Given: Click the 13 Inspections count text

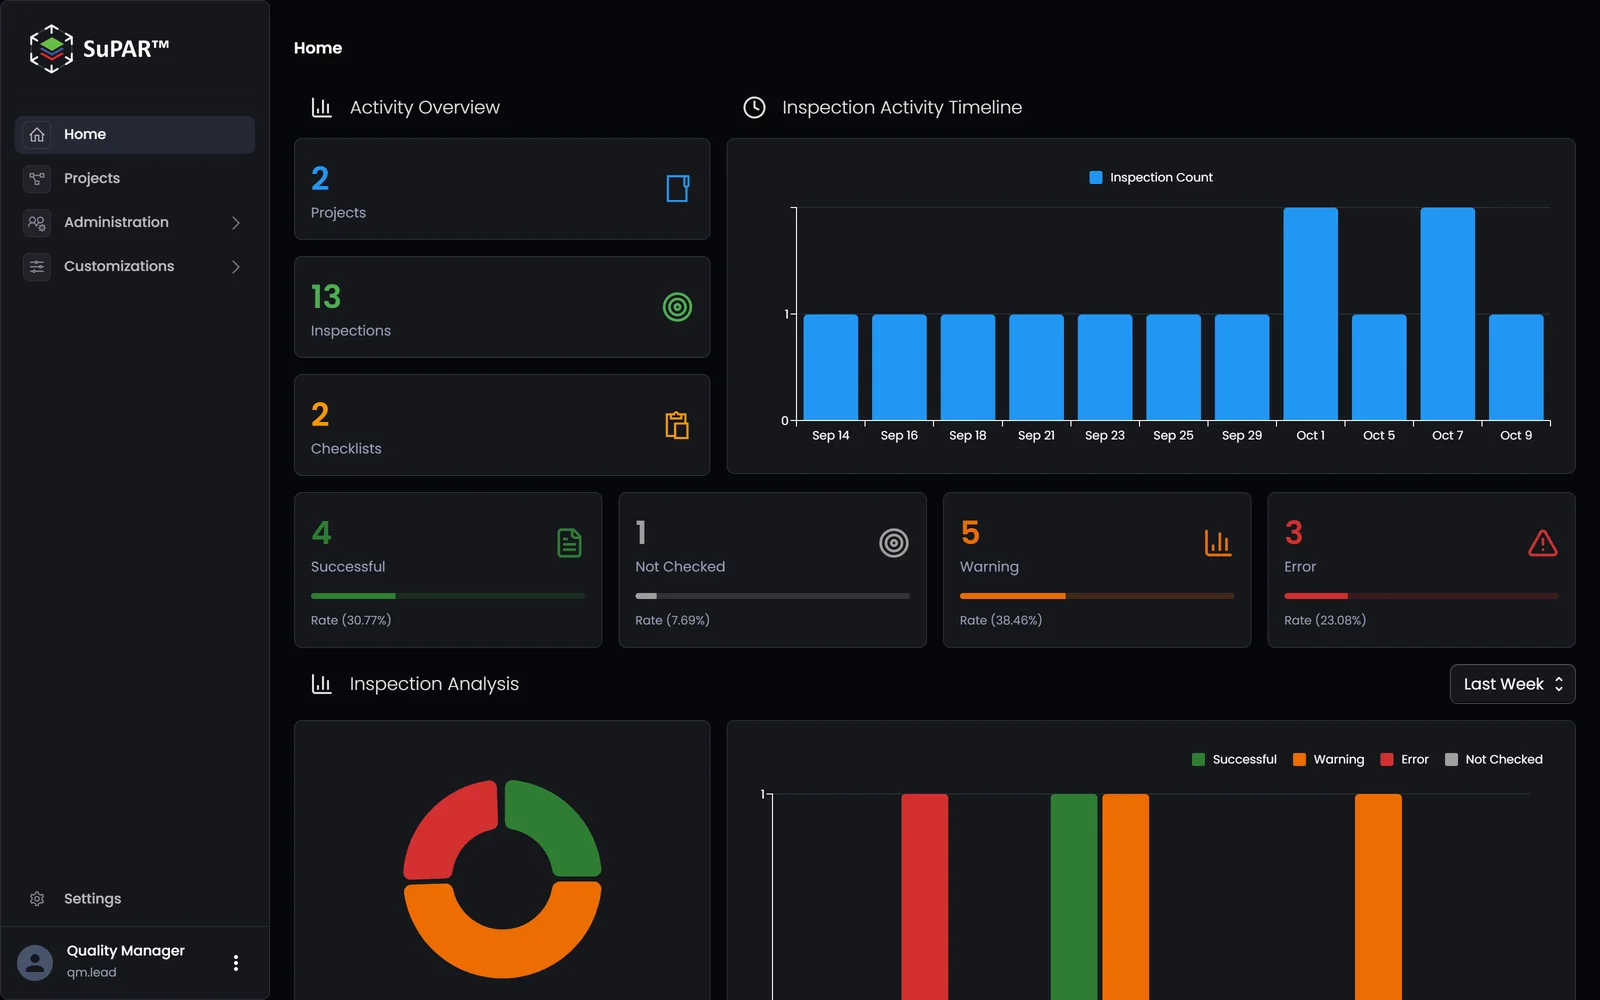Looking at the screenshot, I should tap(326, 297).
